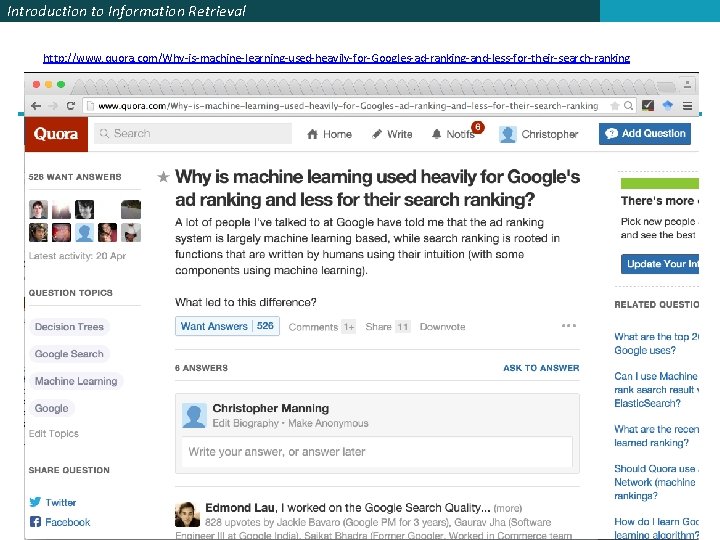Image resolution: width=720 pixels, height=540 pixels.
Task: Share question on Facebook
Action: (x=60, y=522)
